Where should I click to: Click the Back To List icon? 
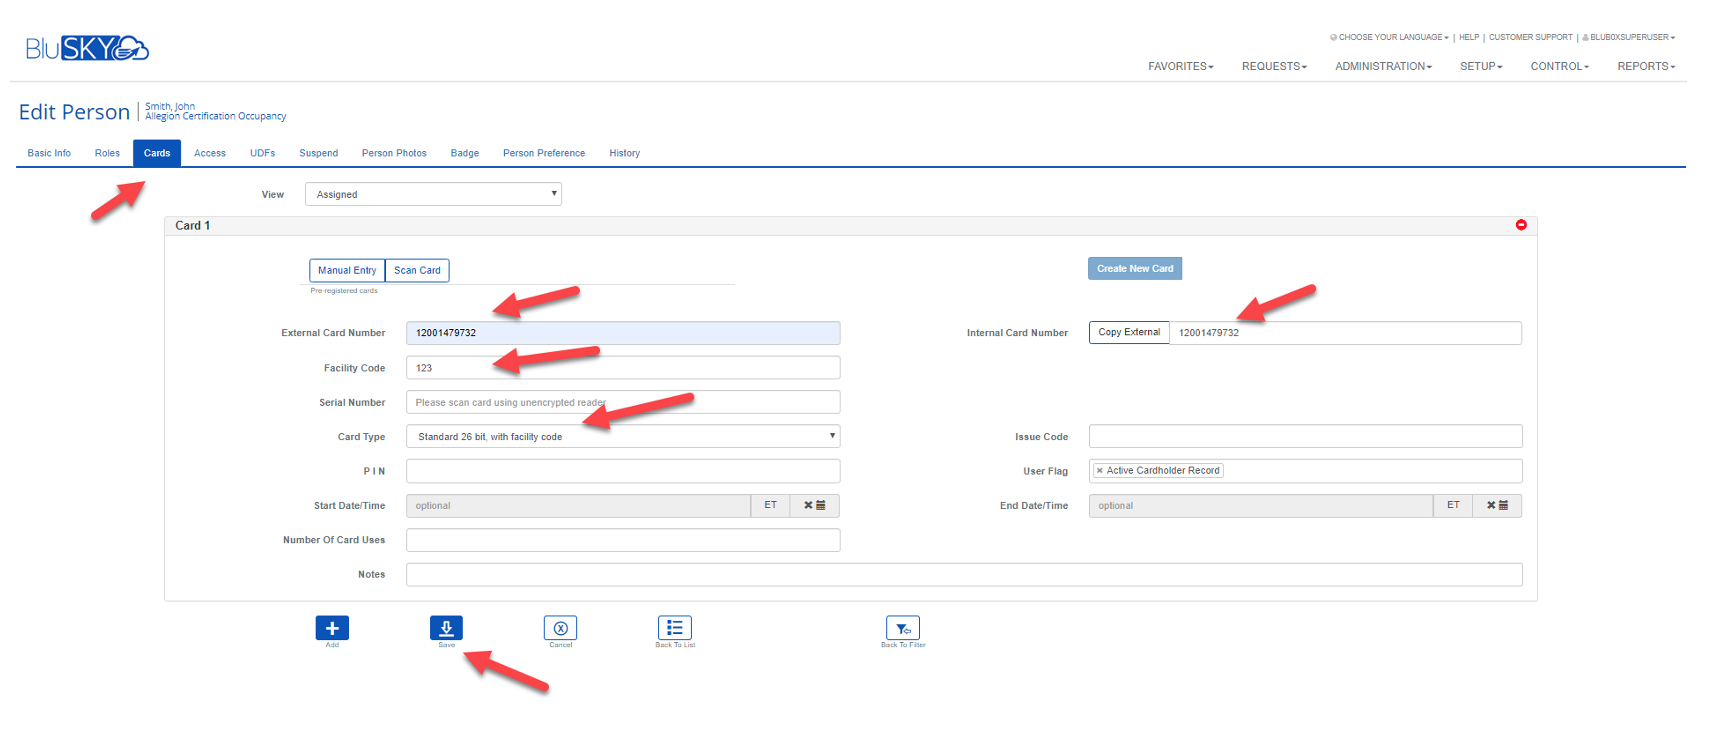[675, 628]
